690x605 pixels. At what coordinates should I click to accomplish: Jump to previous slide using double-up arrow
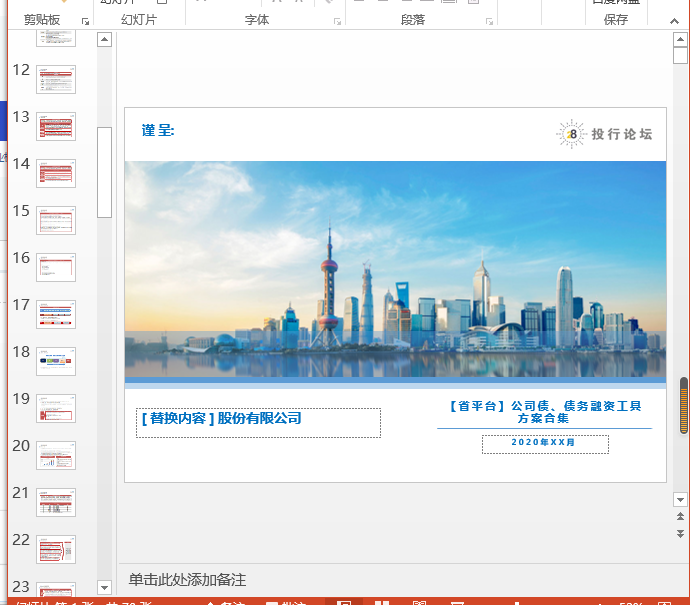(680, 517)
